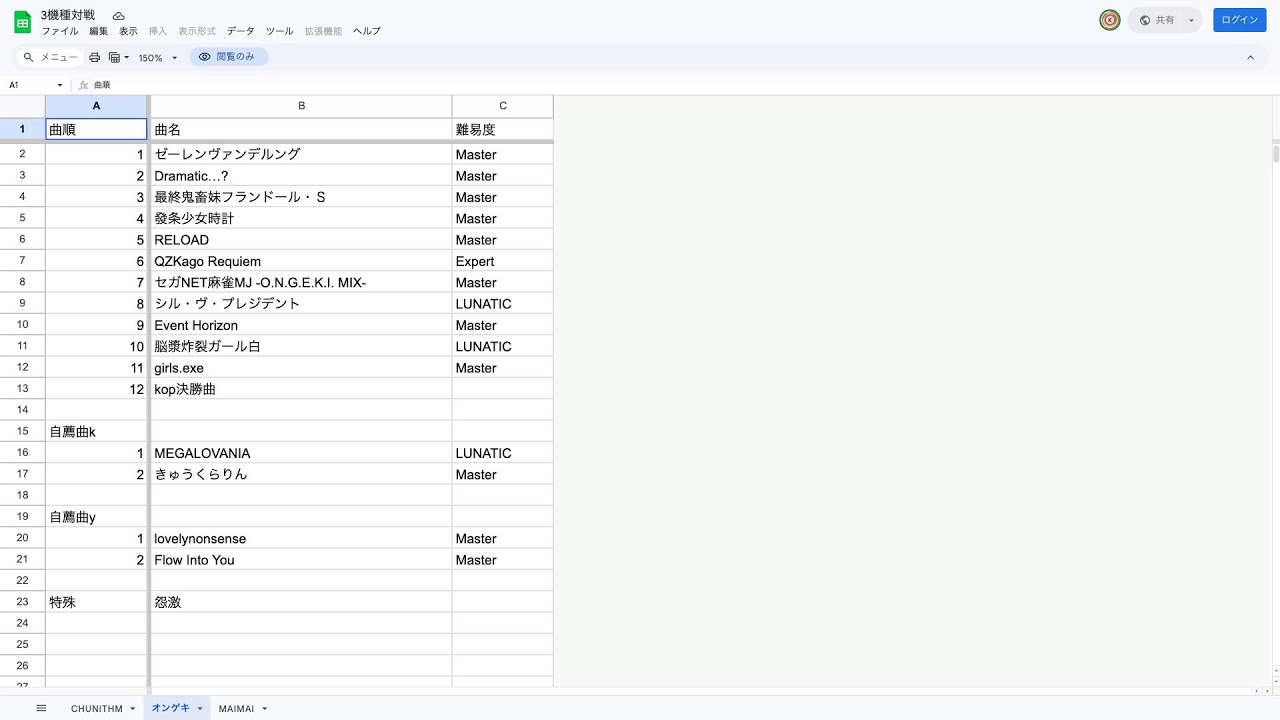Viewport: 1280px width, 720px height.
Task: Select cell girls.exe
Action: point(301,368)
